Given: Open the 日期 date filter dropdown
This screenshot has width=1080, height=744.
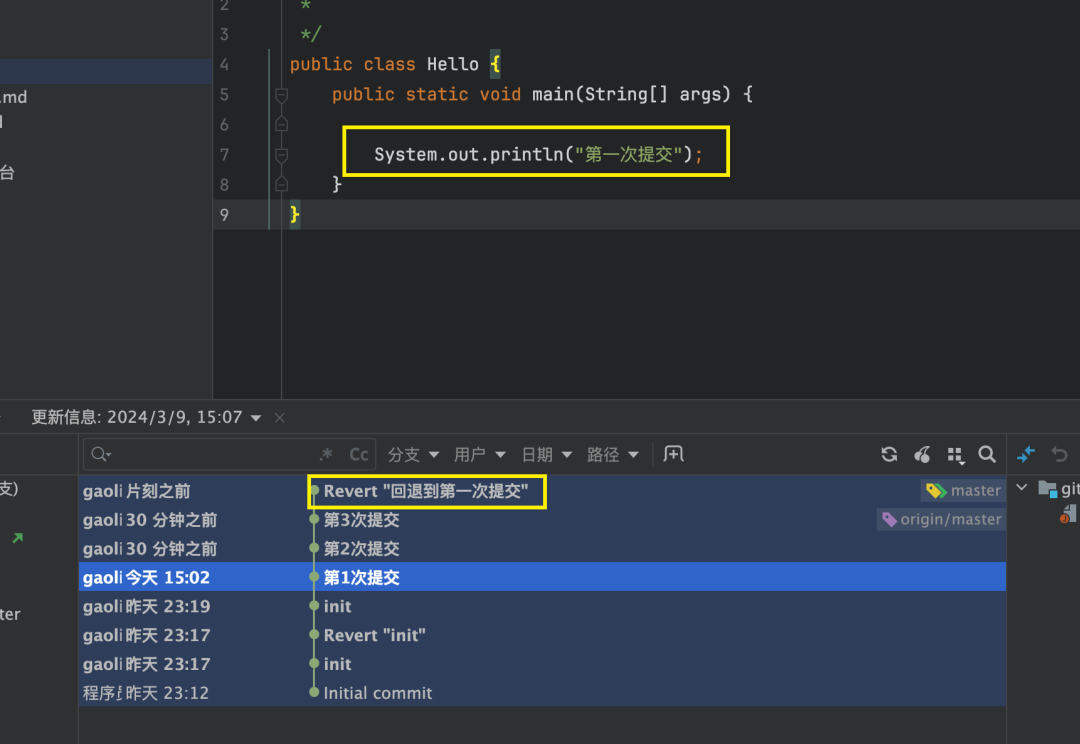Looking at the screenshot, I should coord(546,455).
